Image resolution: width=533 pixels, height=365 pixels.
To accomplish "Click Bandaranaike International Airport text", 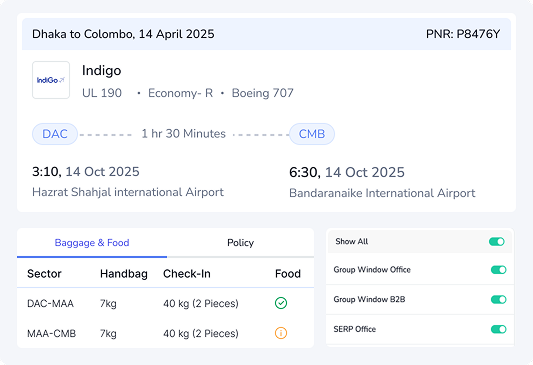I will (x=382, y=193).
